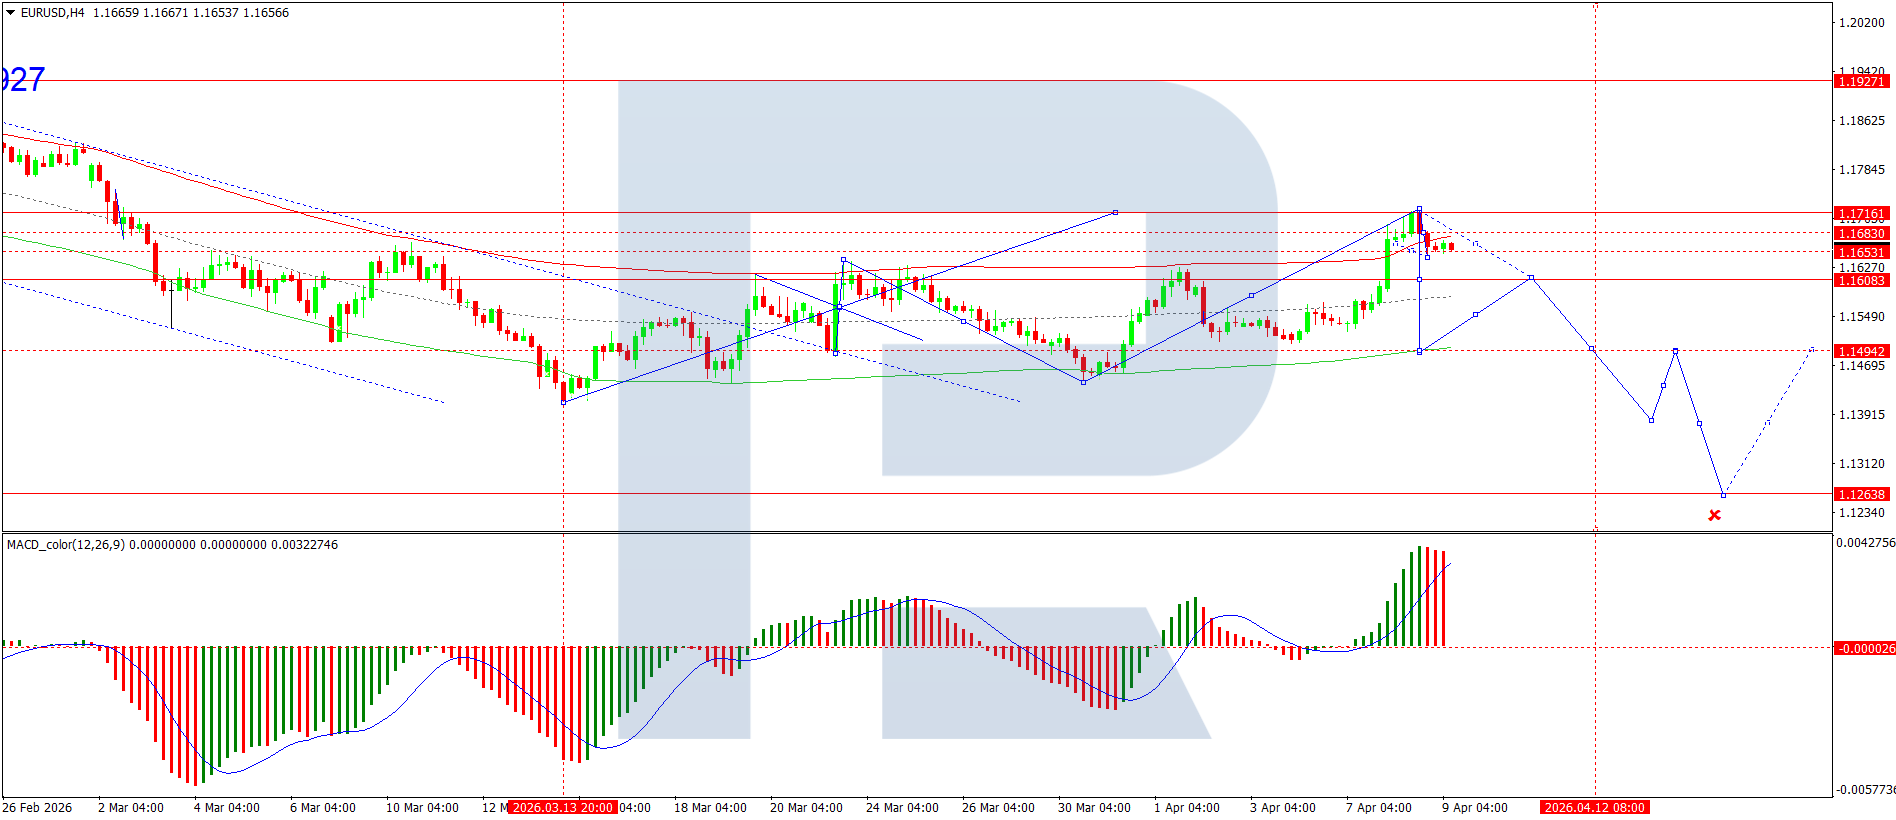Click the EURUSD,H4 symbol title text
This screenshot has width=1896, height=820.
click(52, 13)
